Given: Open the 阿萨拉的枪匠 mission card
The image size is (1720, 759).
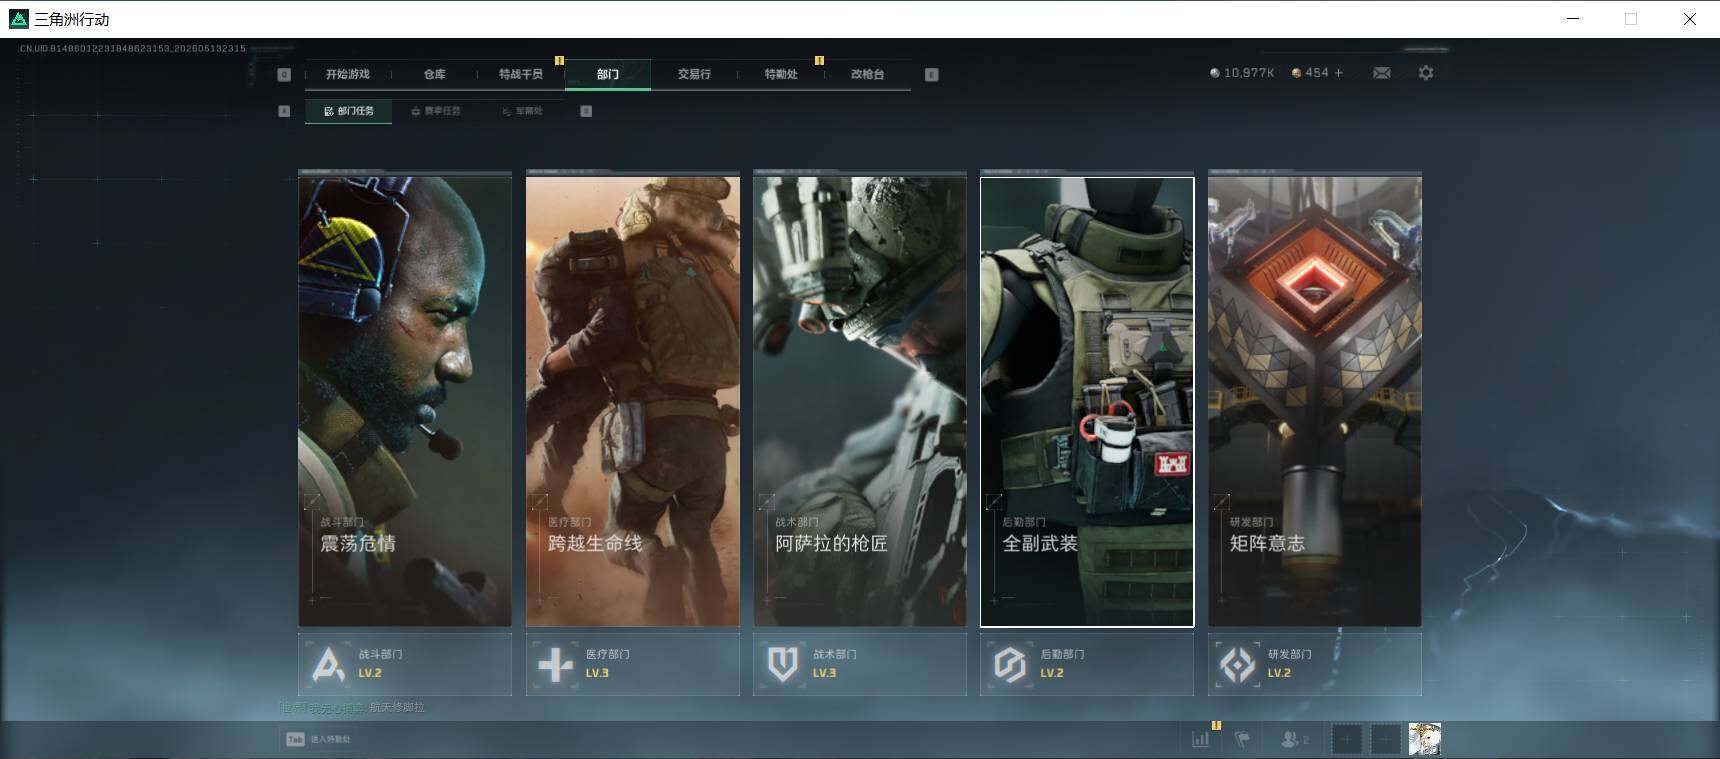Looking at the screenshot, I should click(860, 402).
